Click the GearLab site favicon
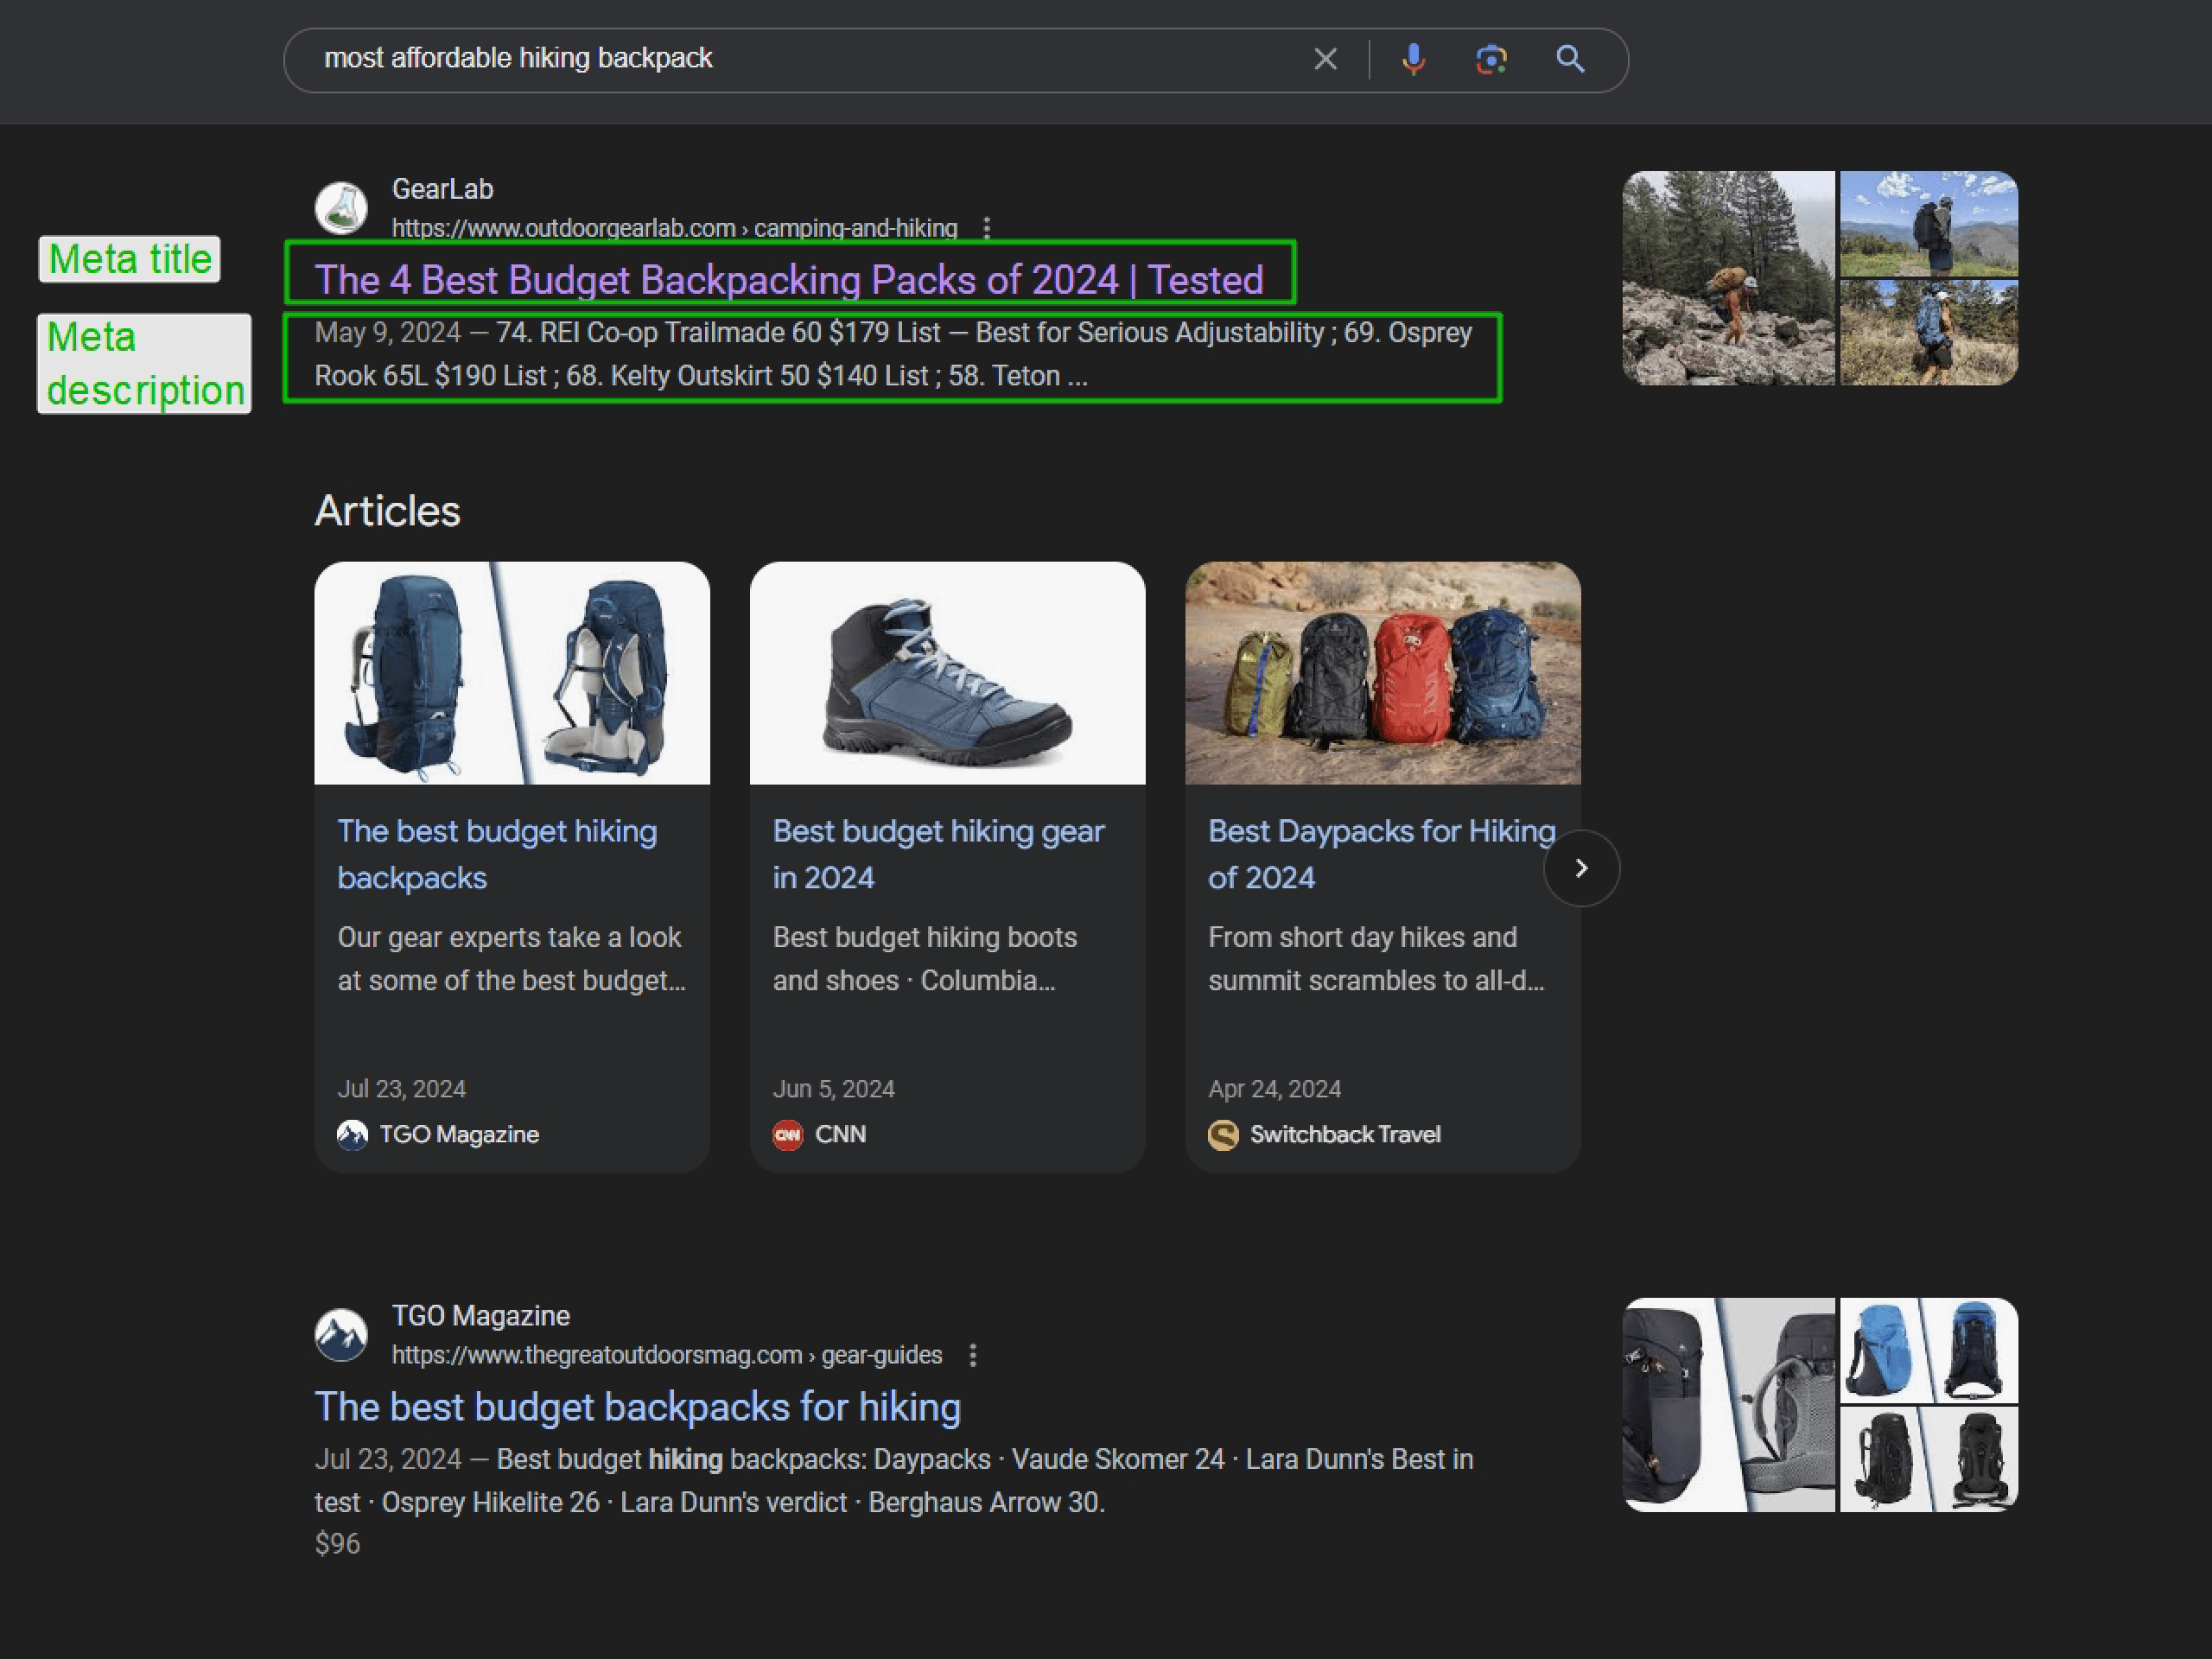This screenshot has height=1659, width=2212. click(x=341, y=208)
